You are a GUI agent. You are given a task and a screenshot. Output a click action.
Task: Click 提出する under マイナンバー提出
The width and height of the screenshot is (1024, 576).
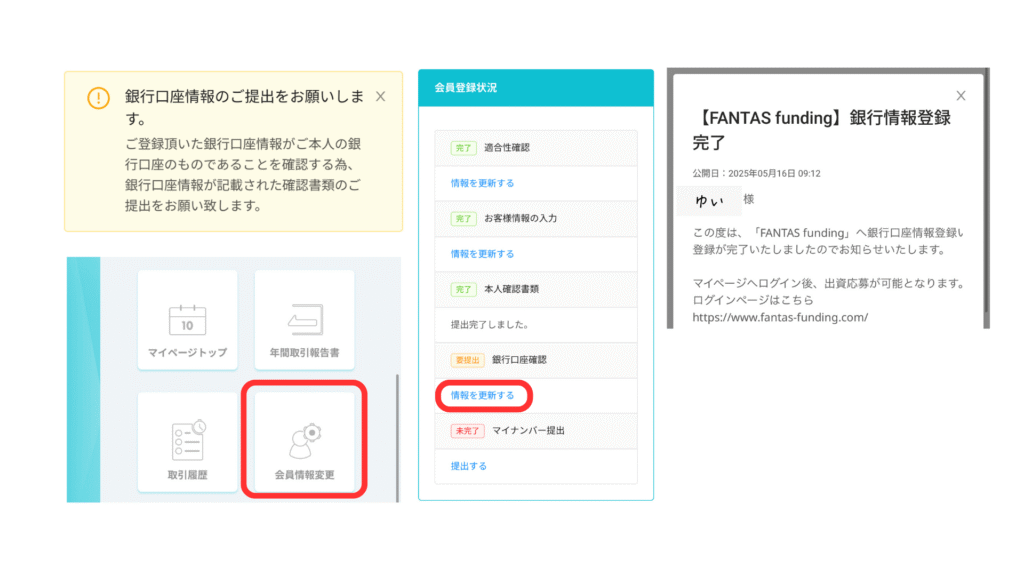pyautogui.click(x=468, y=466)
